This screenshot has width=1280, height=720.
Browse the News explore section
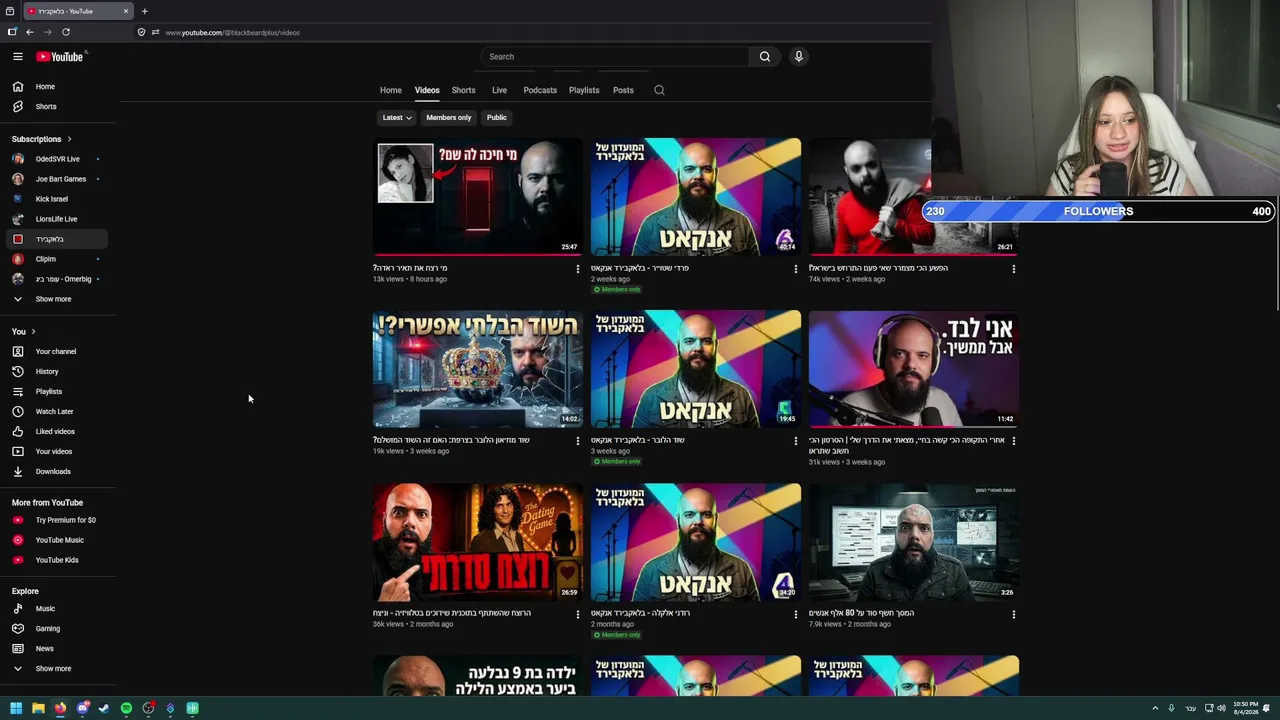(x=58, y=649)
